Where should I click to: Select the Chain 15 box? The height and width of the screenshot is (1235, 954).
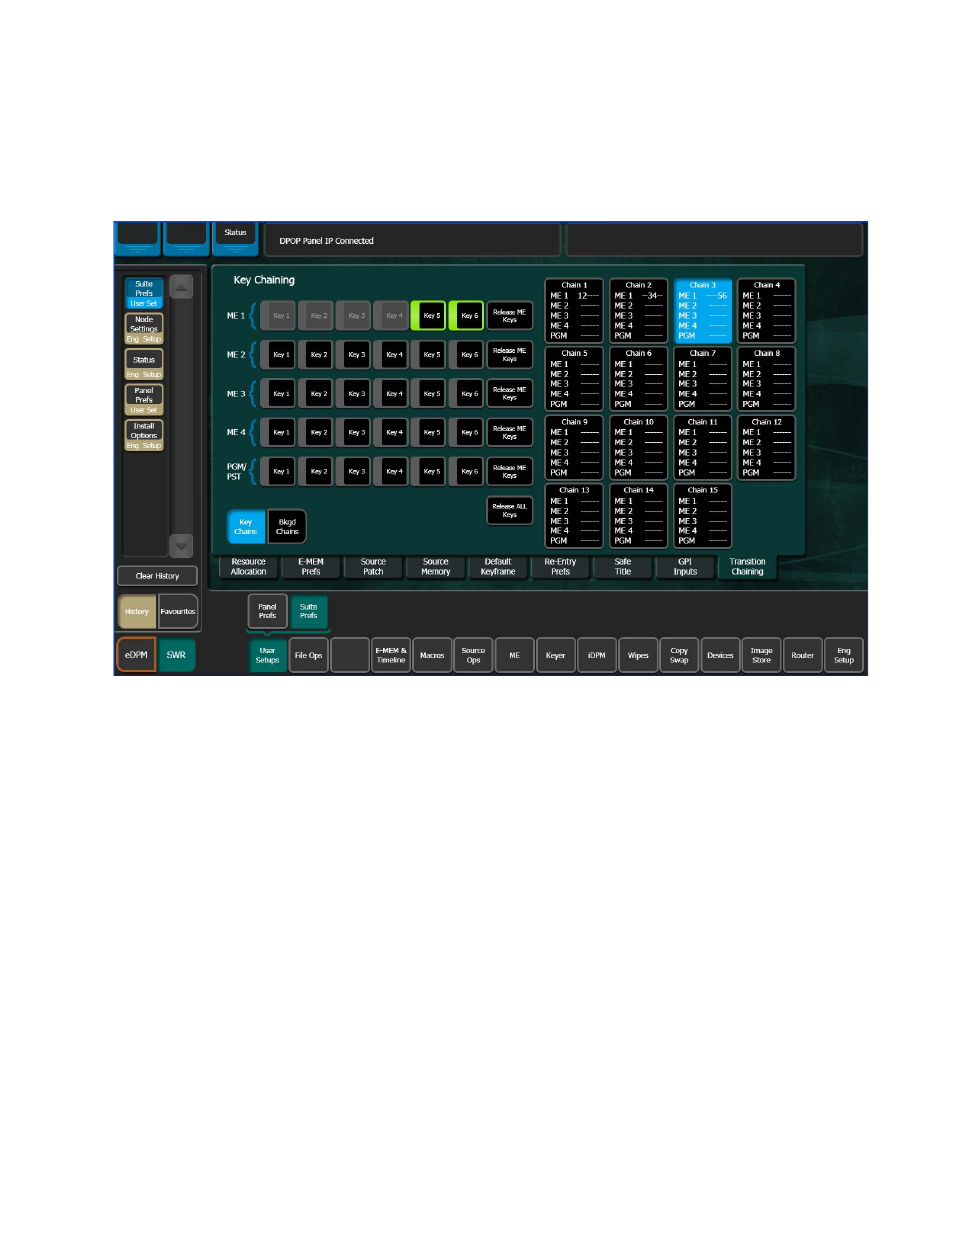tap(702, 516)
